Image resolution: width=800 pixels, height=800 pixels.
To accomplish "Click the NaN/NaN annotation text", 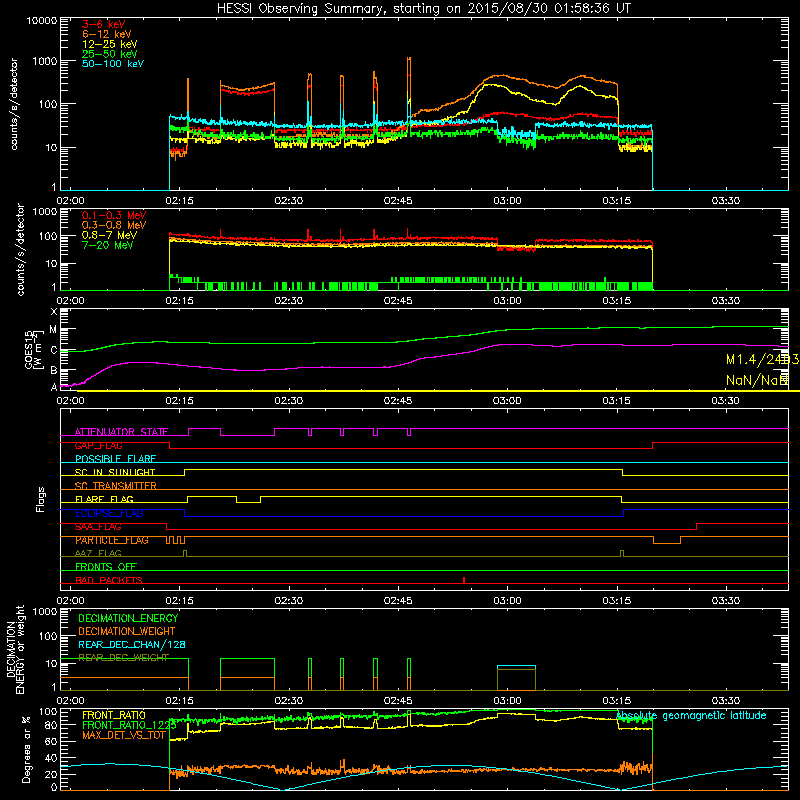I will click(757, 380).
